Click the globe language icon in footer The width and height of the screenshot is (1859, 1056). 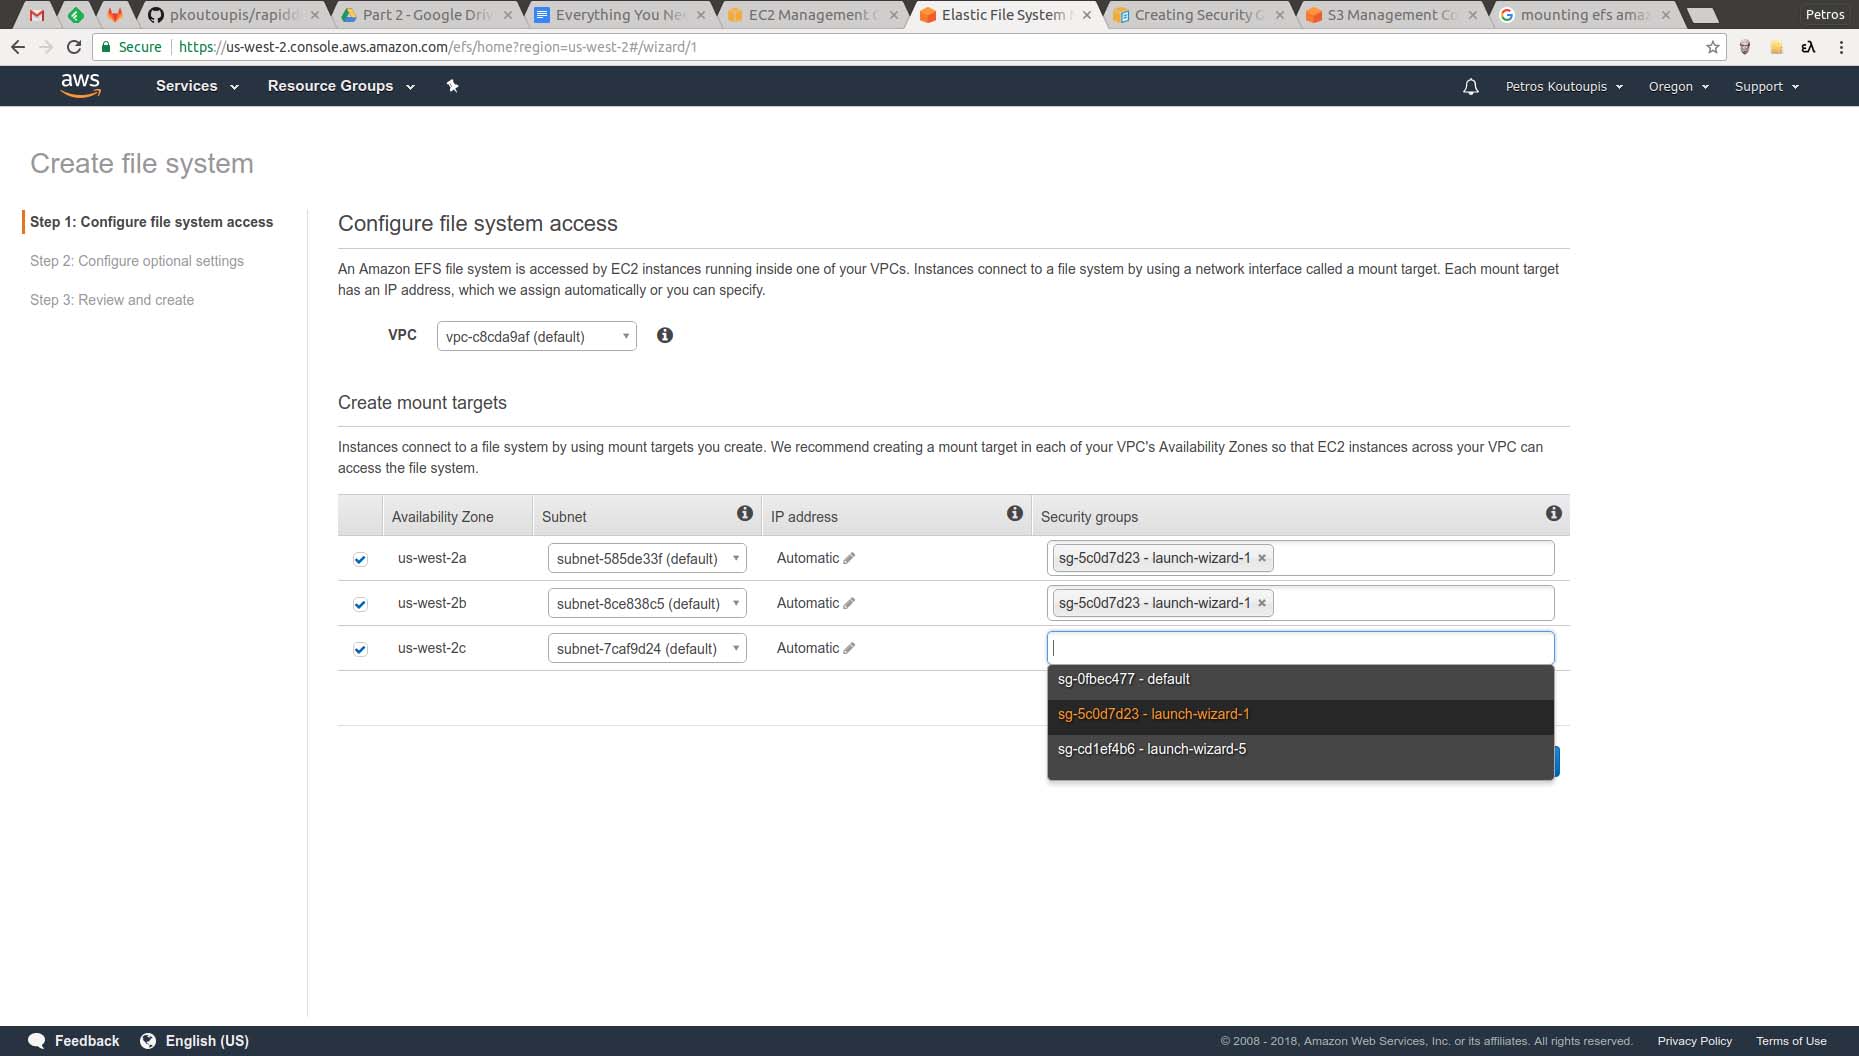click(148, 1041)
